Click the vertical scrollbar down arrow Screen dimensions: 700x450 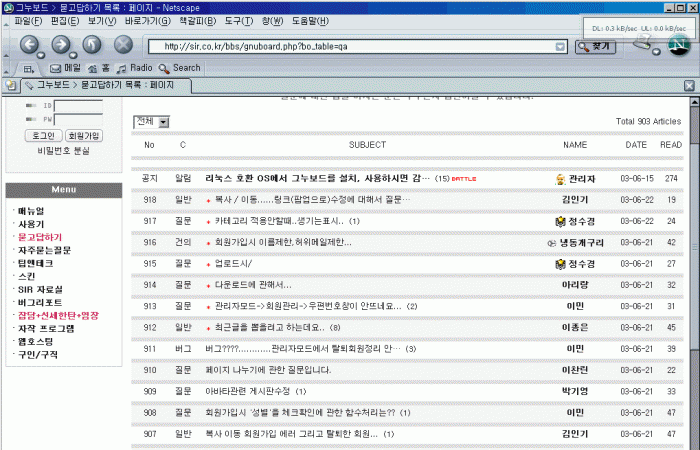691,444
